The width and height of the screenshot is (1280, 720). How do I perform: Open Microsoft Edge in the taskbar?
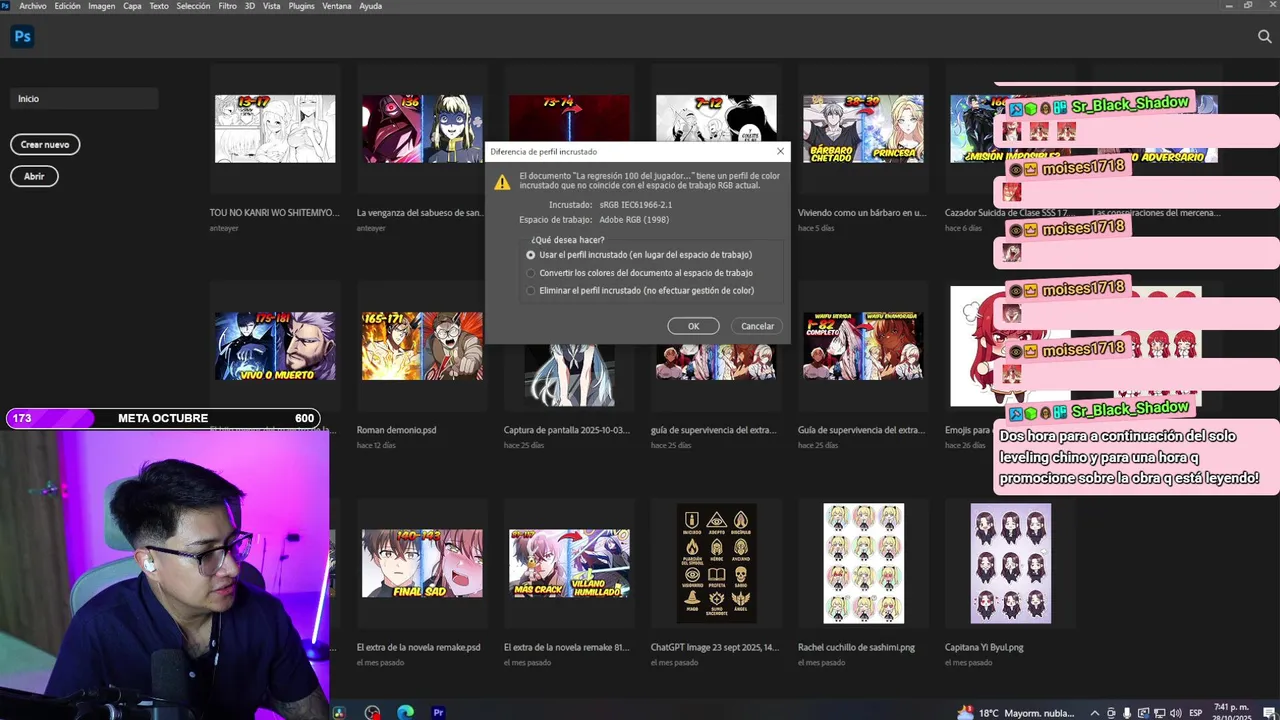point(405,712)
